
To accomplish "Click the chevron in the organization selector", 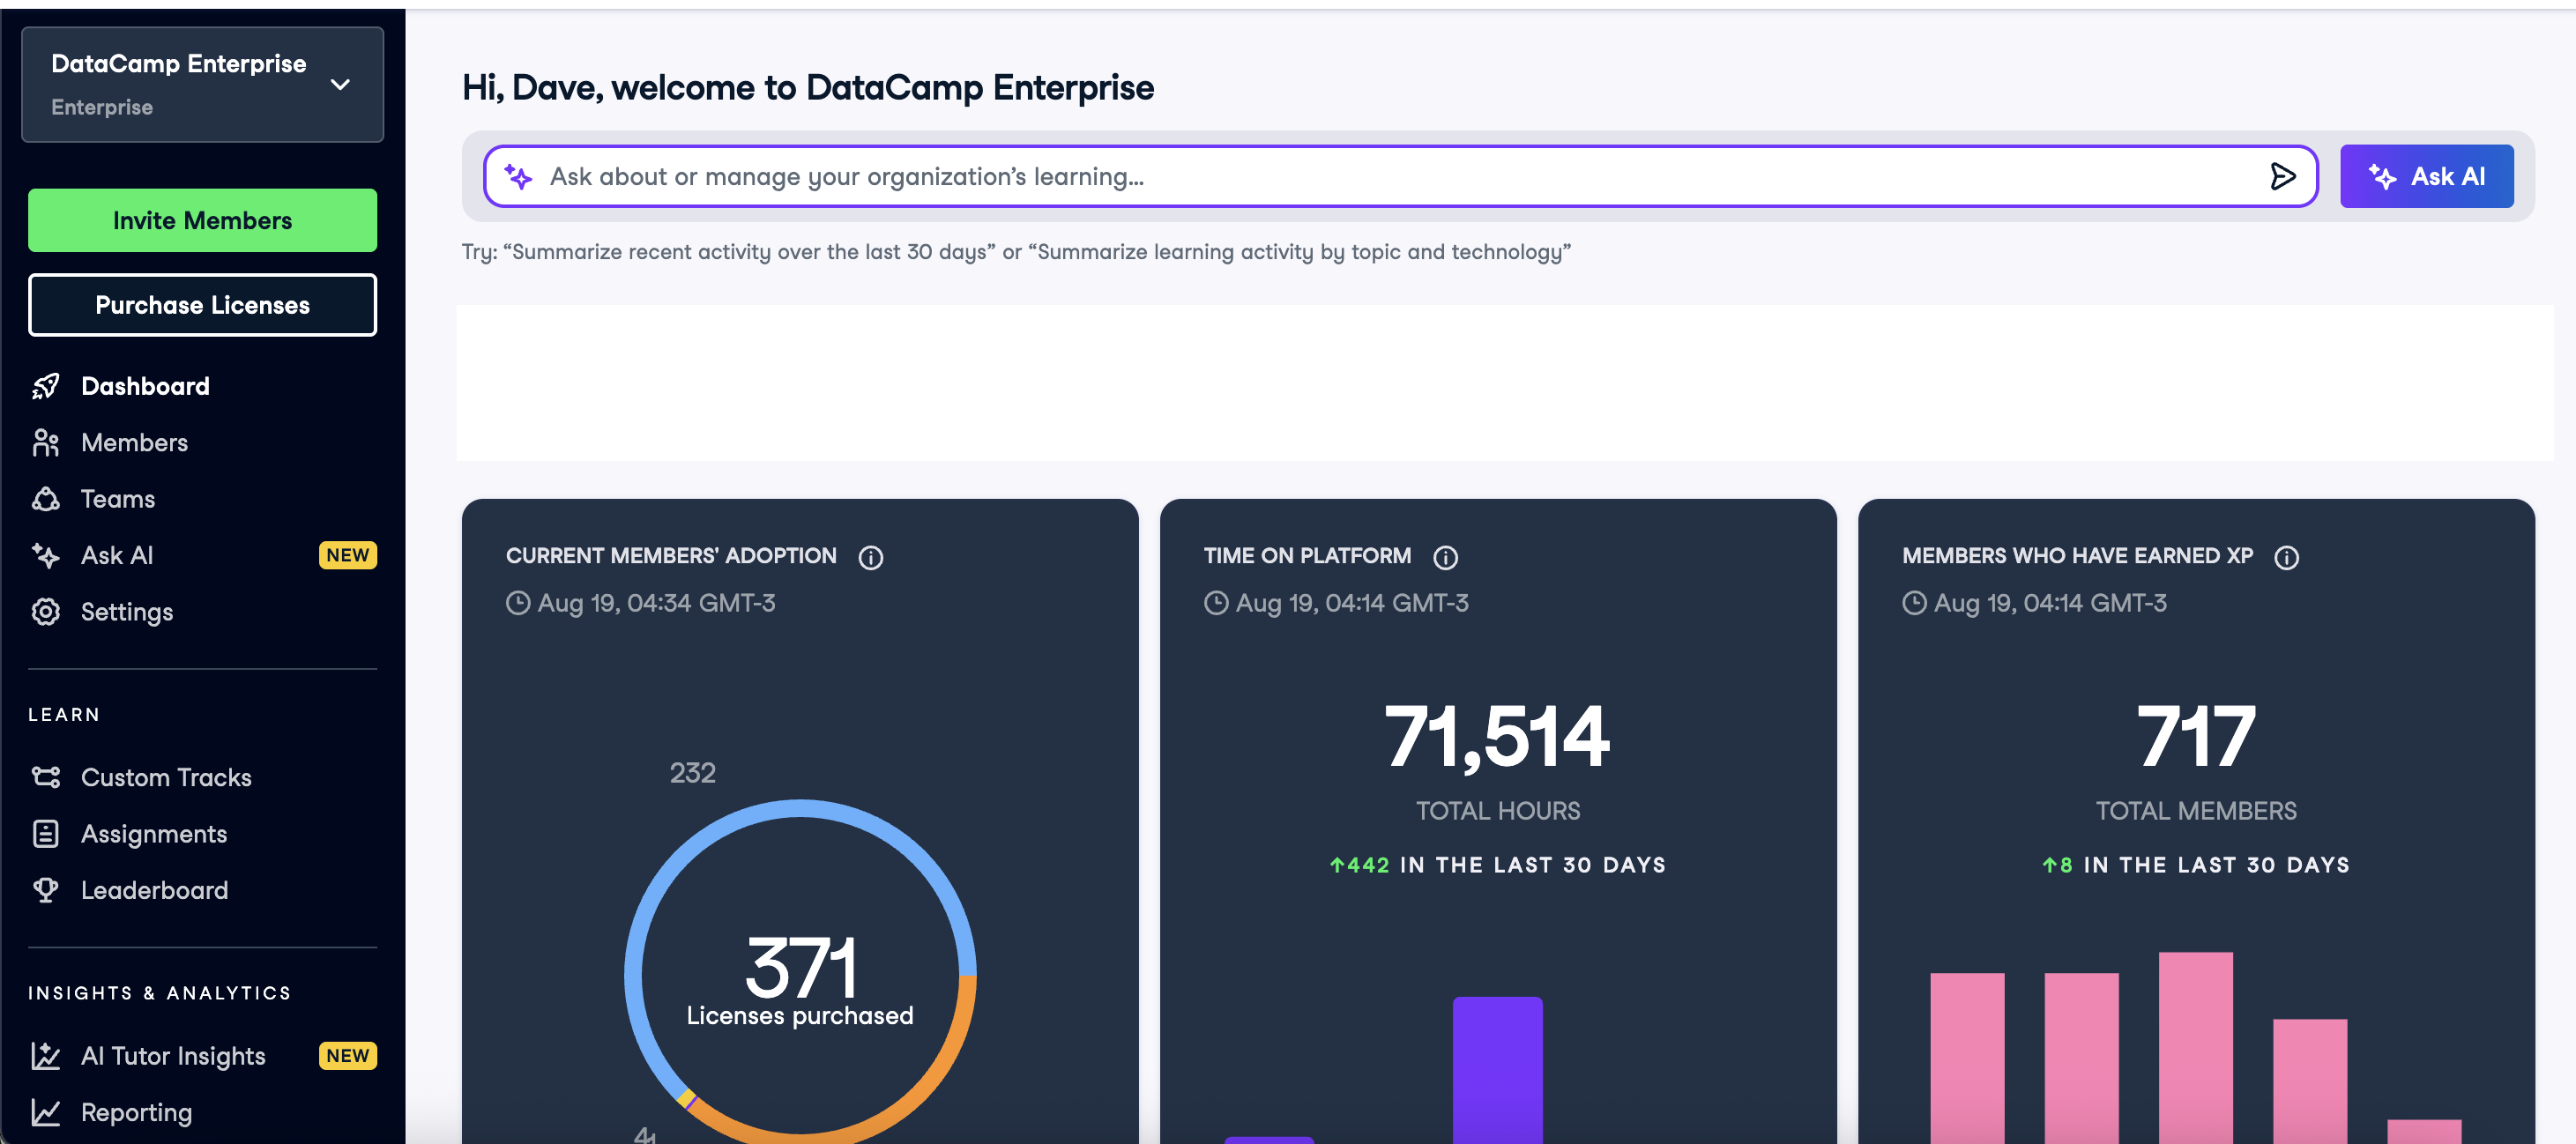I will click(x=340, y=84).
